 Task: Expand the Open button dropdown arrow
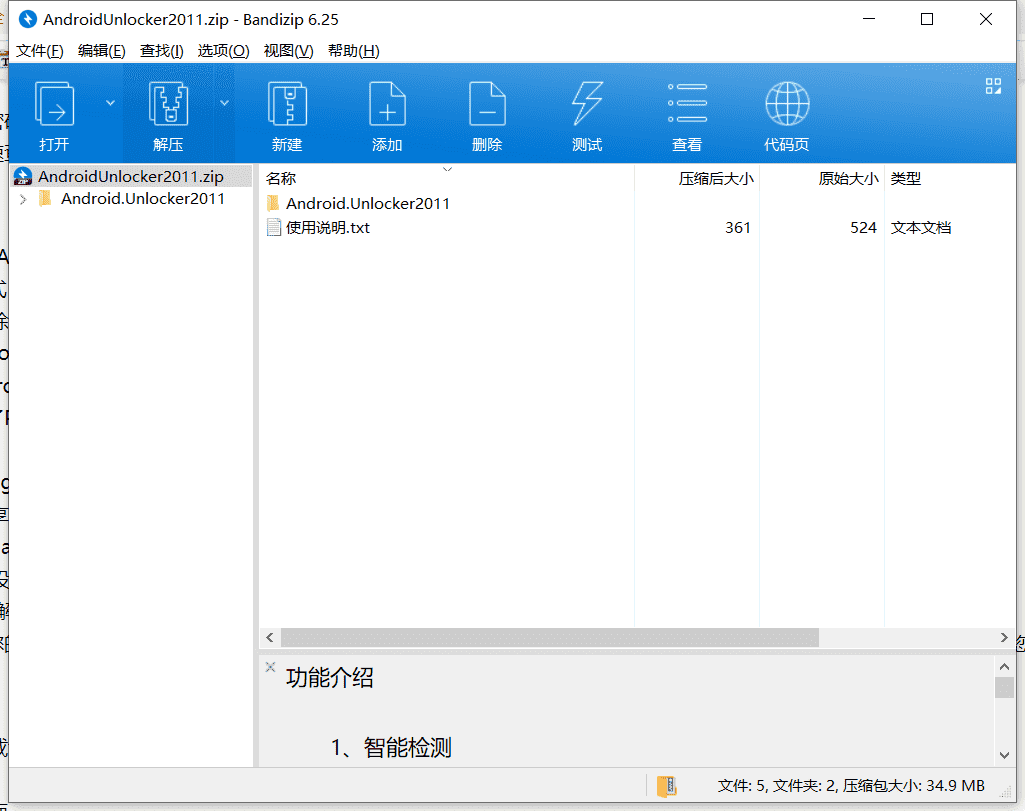tap(110, 103)
